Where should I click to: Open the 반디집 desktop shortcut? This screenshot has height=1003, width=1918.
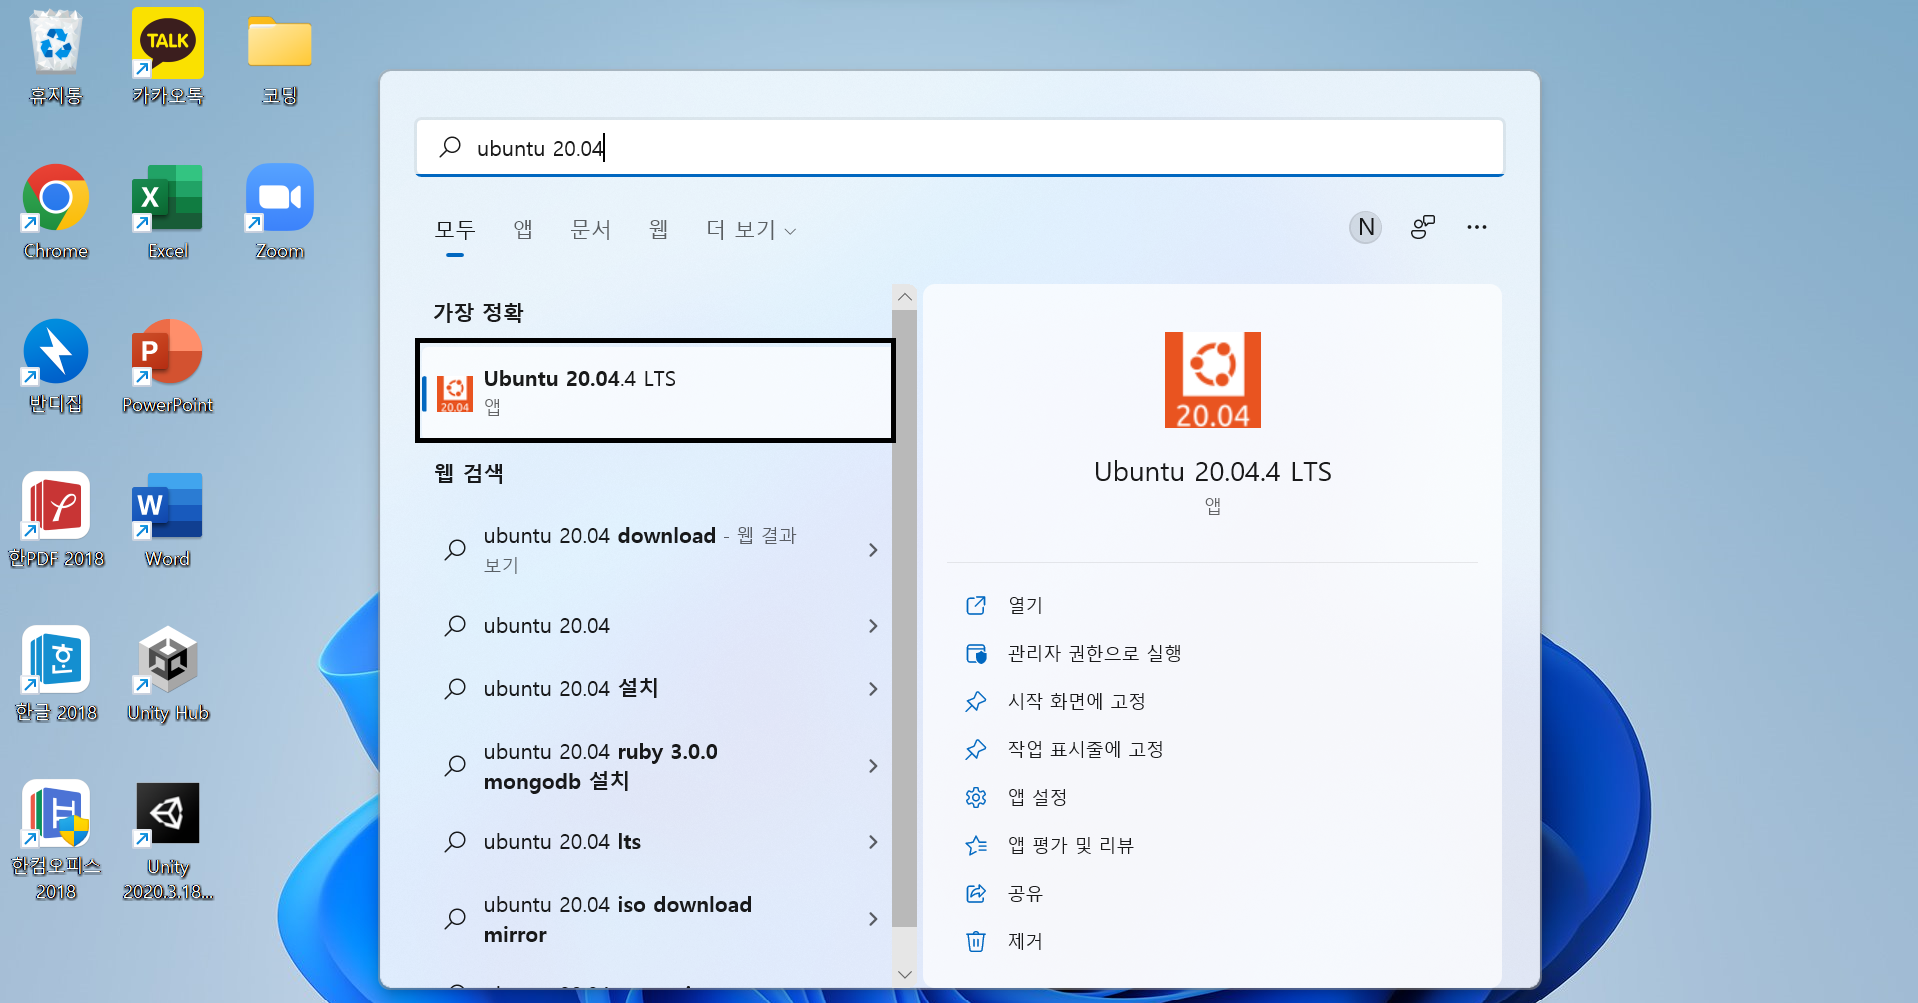(56, 366)
